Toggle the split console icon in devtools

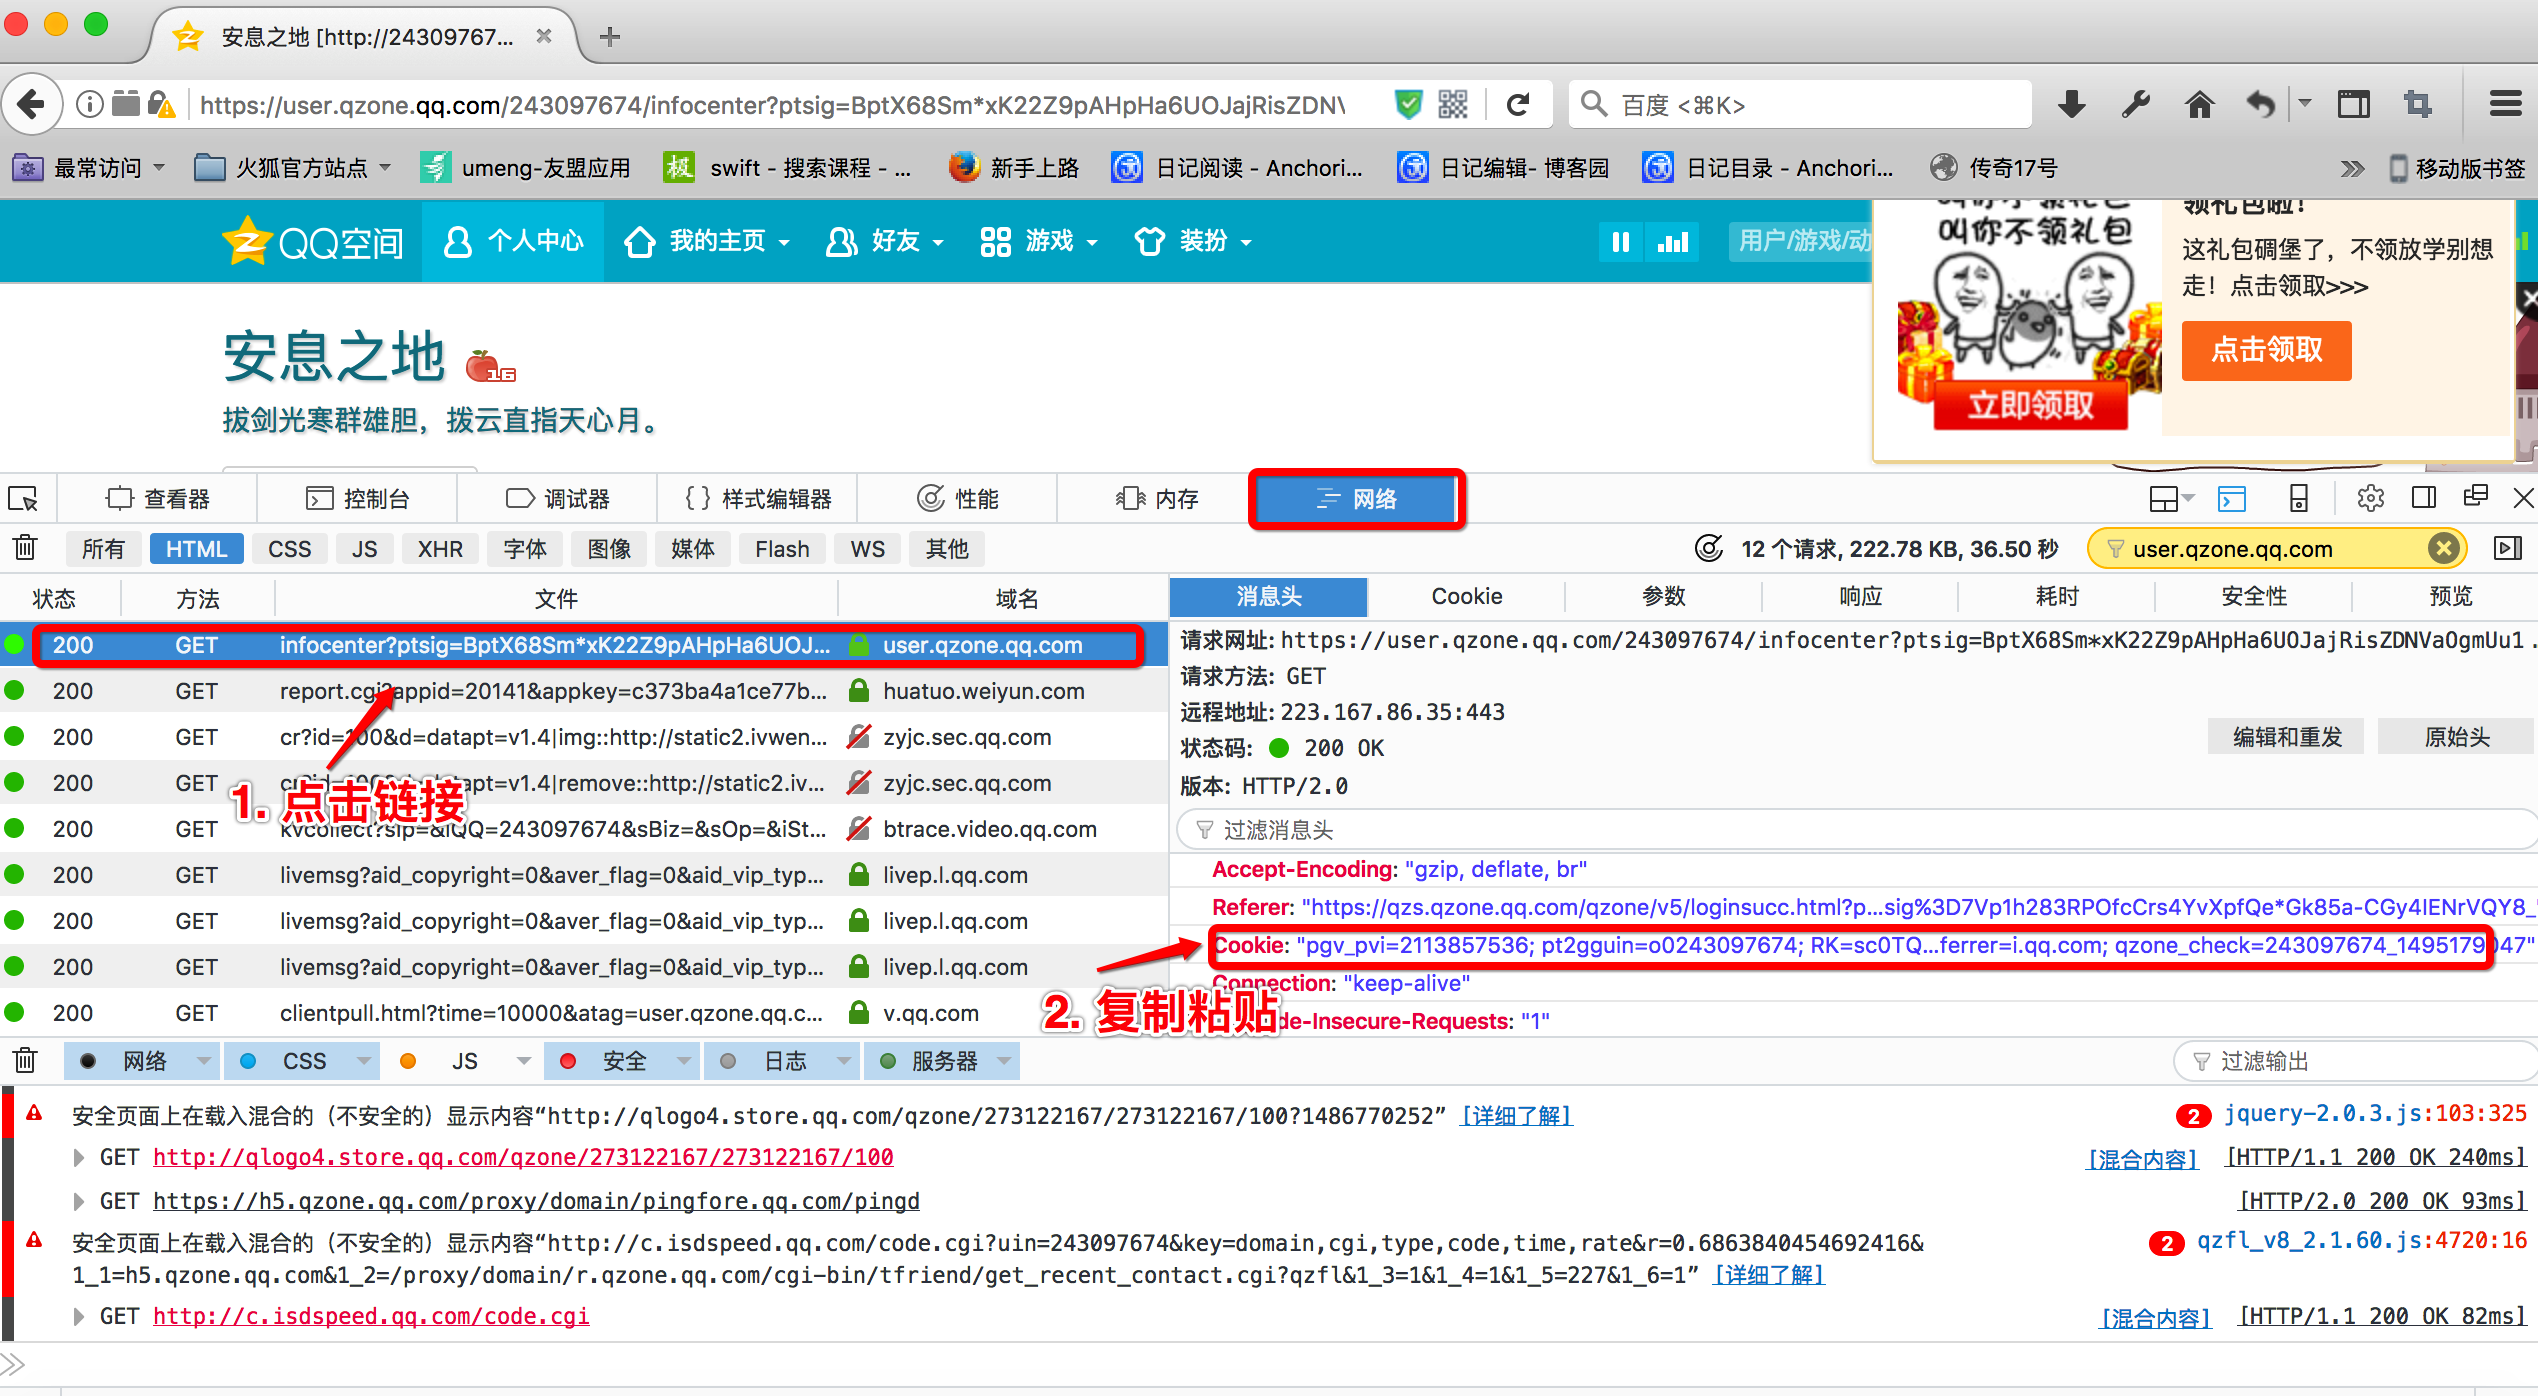(x=2232, y=498)
